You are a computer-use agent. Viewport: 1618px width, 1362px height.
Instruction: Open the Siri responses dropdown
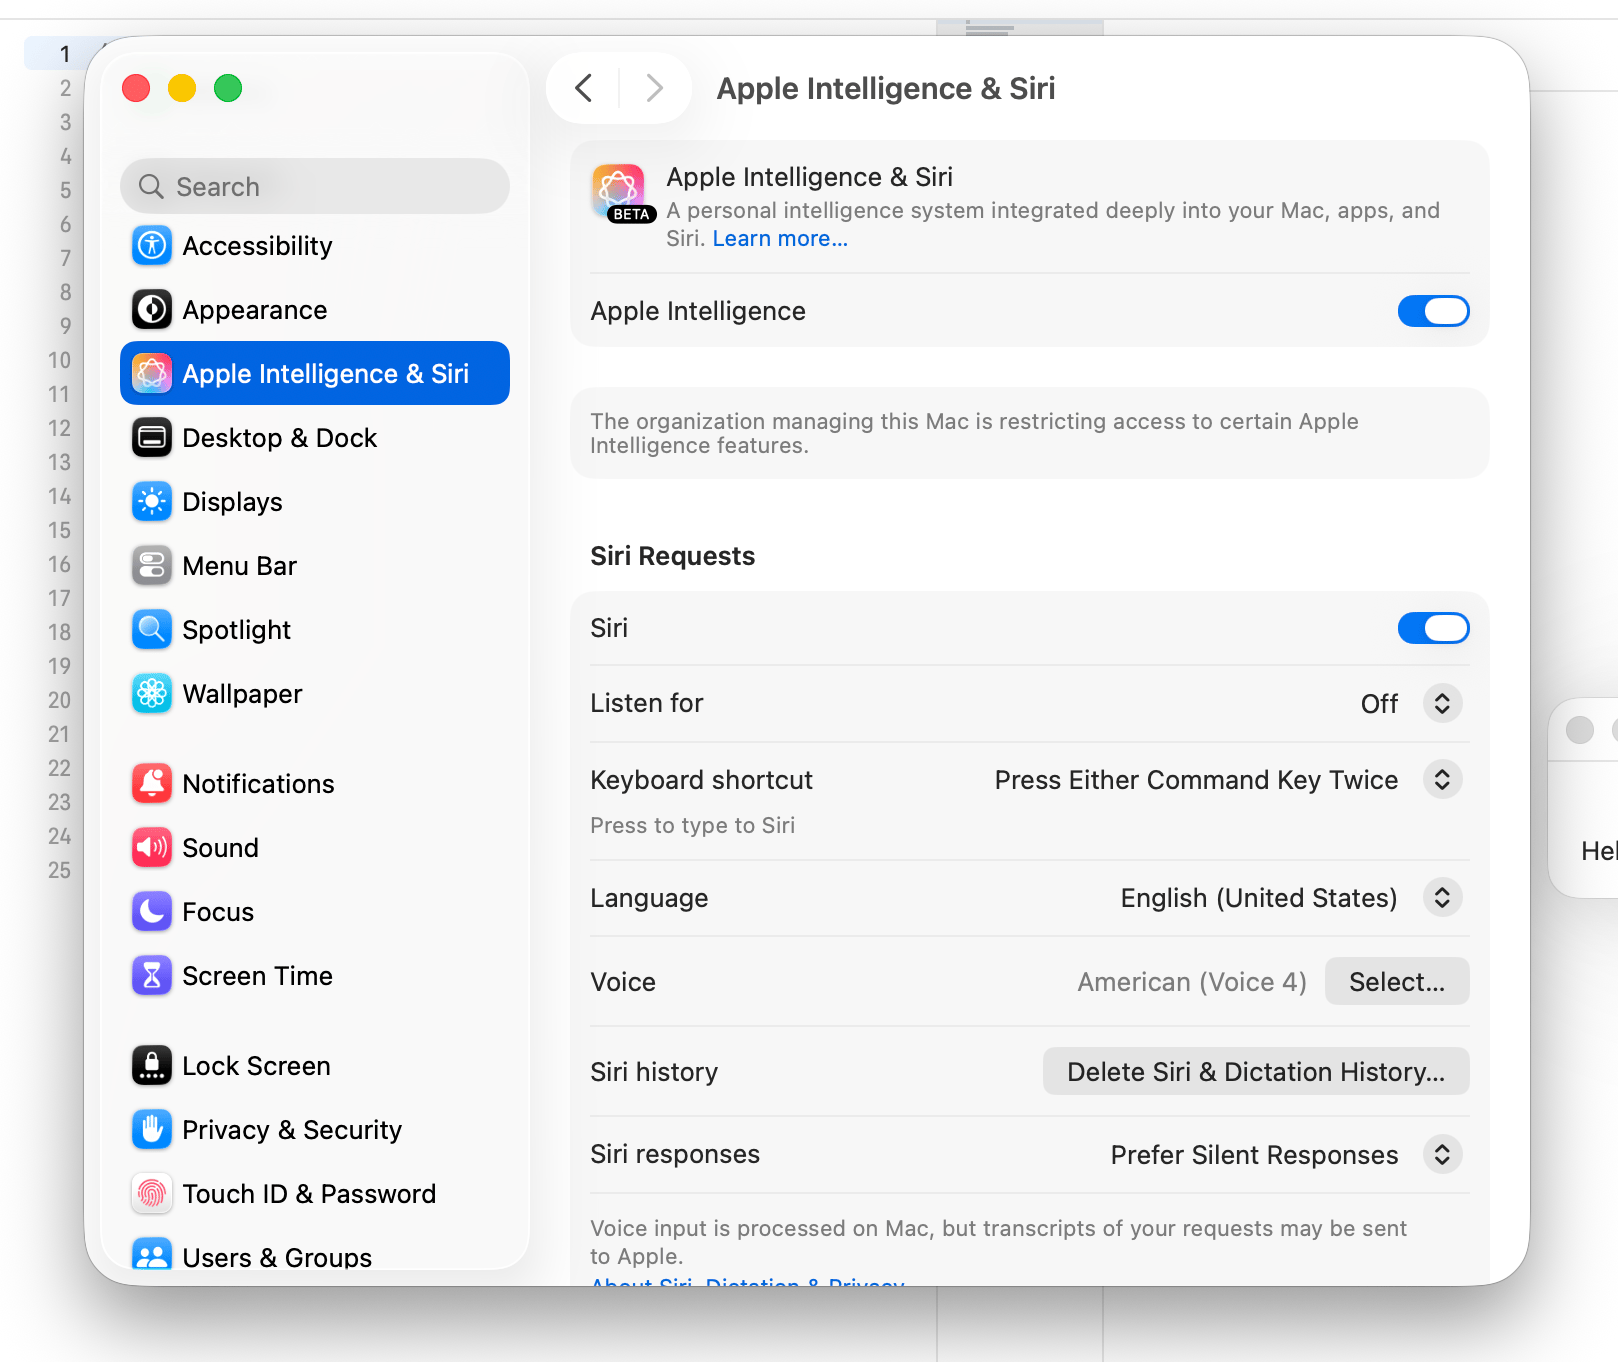[x=1442, y=1154]
